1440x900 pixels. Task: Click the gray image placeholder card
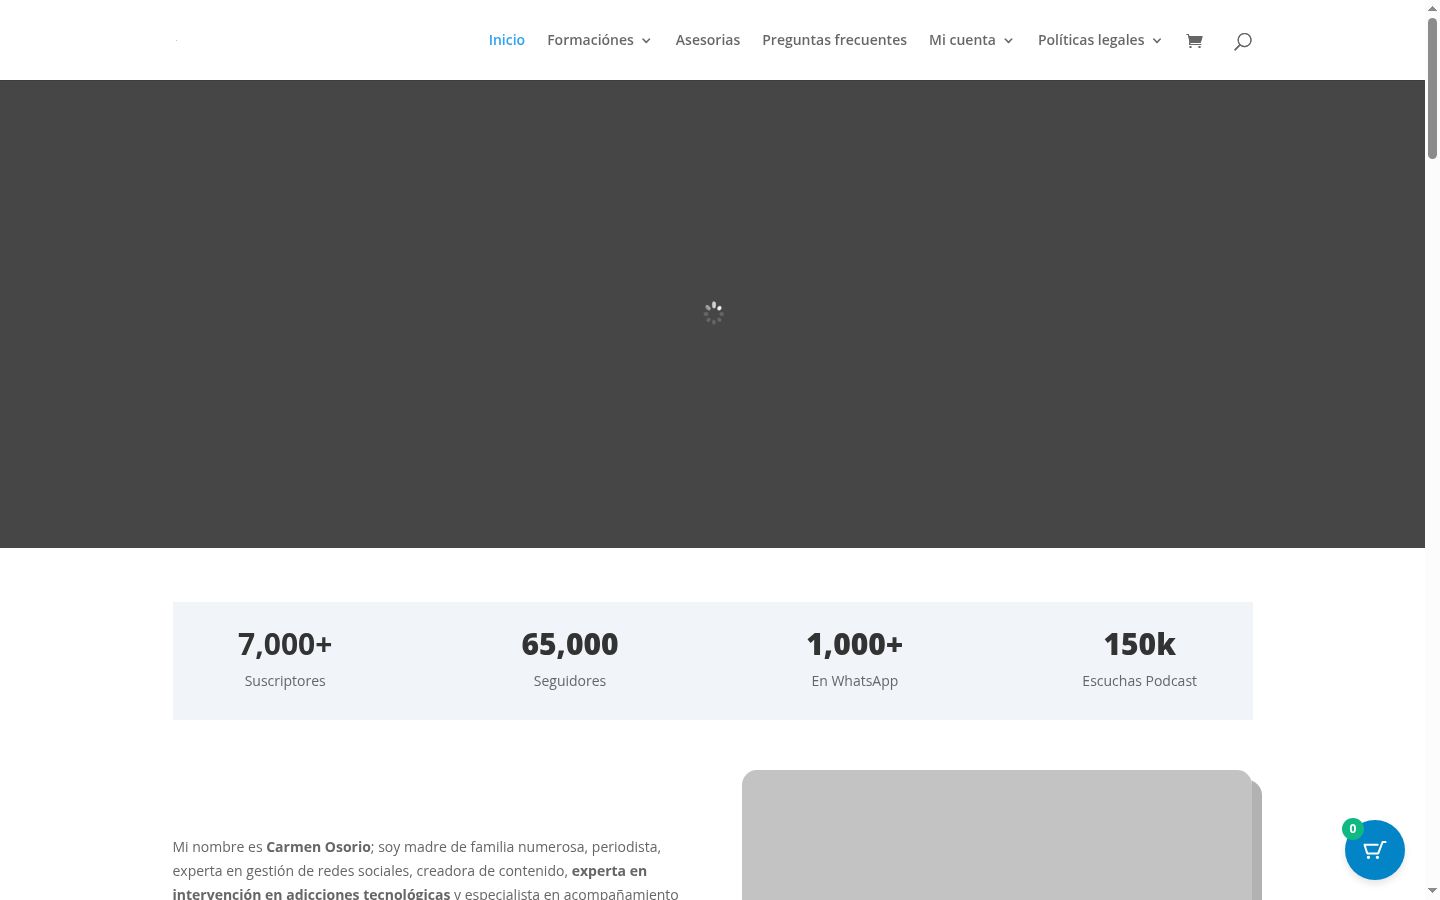tap(997, 835)
